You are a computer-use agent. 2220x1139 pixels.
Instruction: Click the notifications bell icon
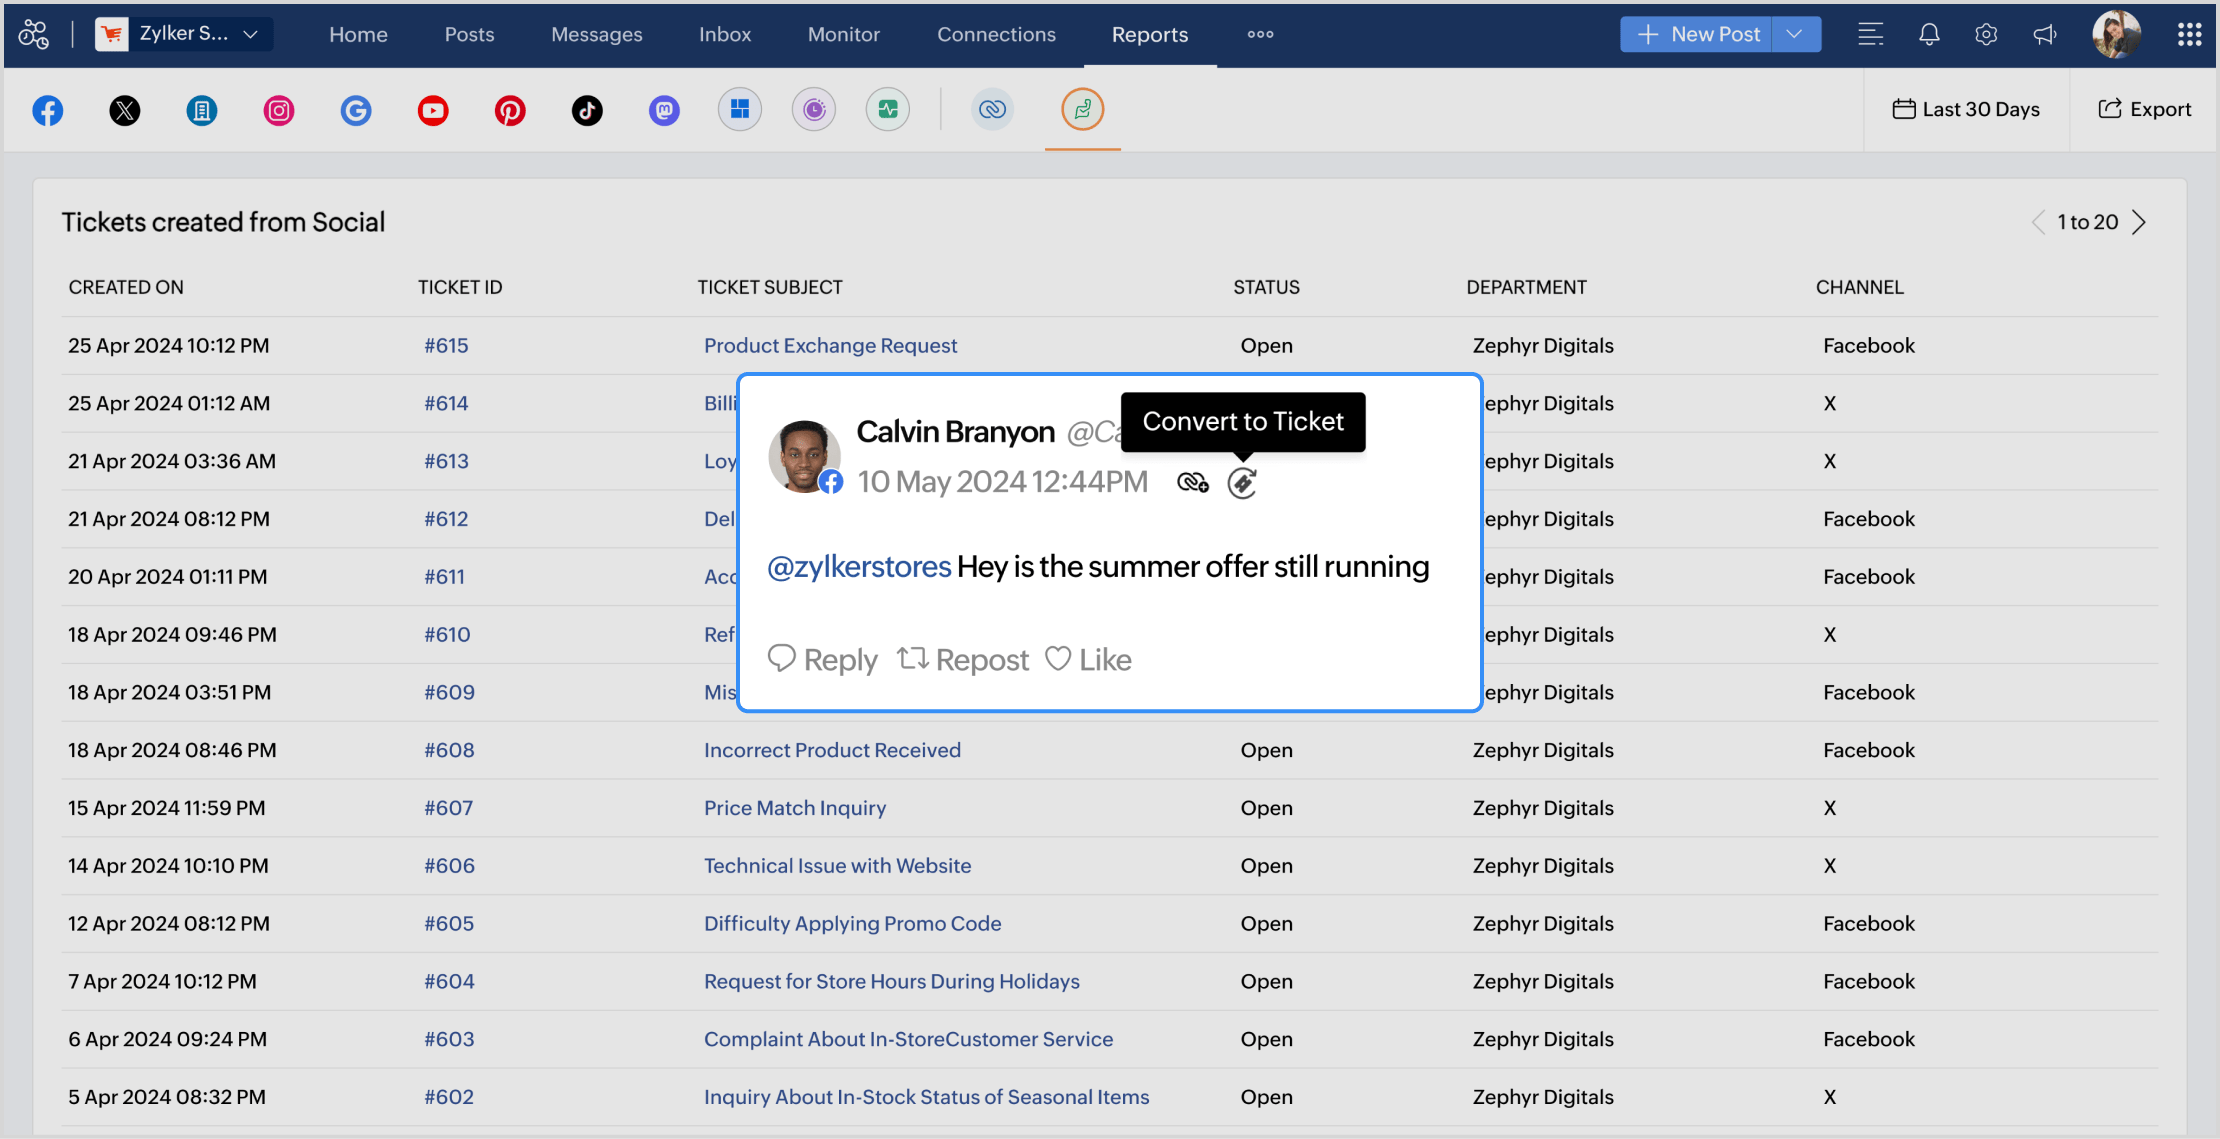pyautogui.click(x=1928, y=33)
